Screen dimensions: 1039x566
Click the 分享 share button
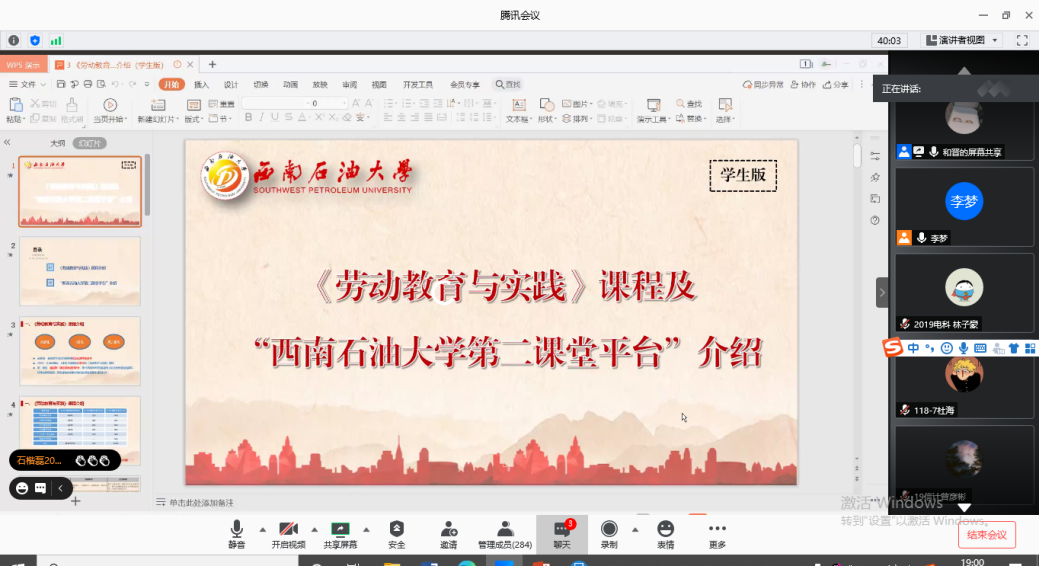pyautogui.click(x=836, y=84)
